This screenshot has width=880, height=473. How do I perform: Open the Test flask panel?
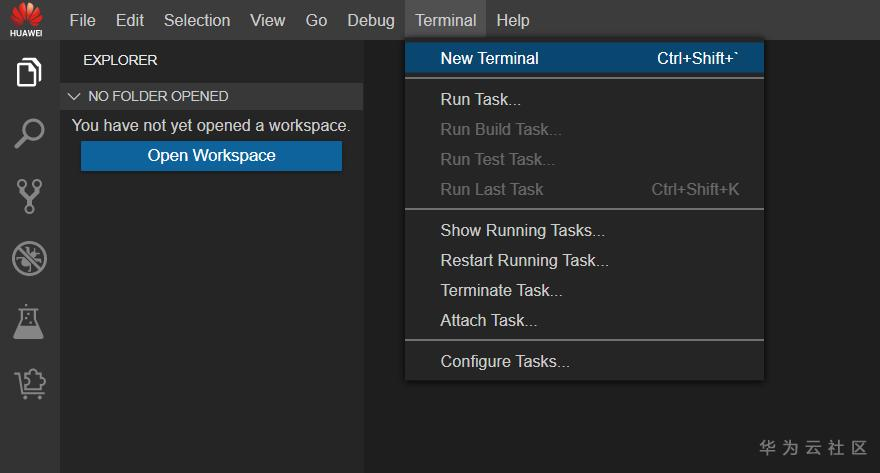(29, 321)
